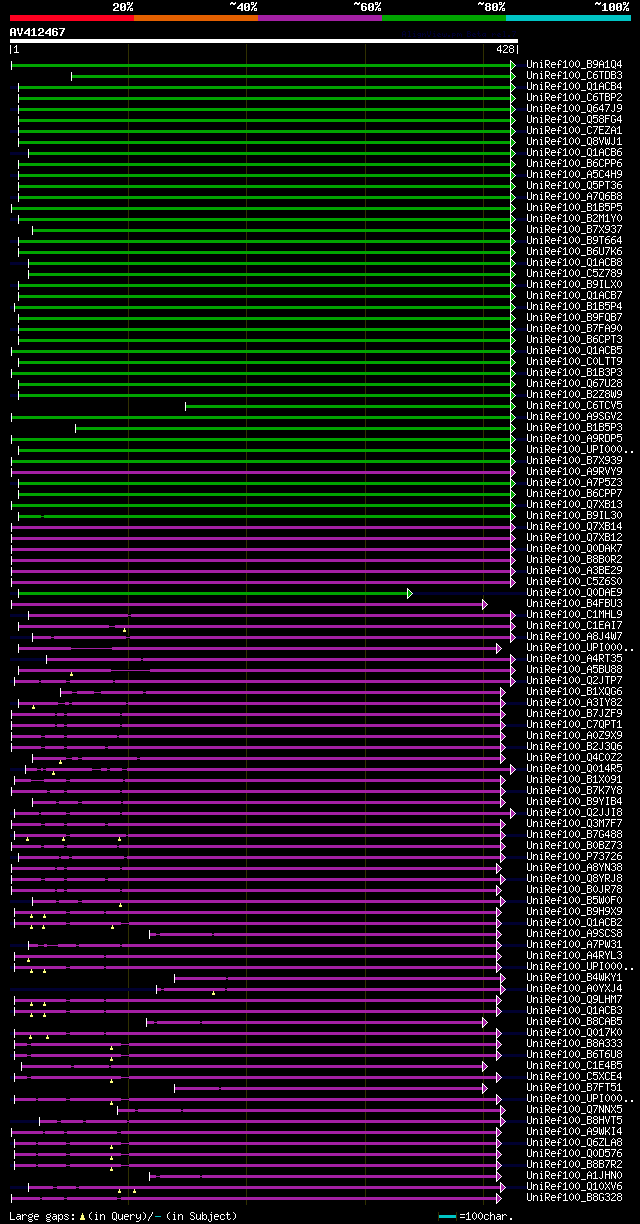Select the UniRef100_Q0DAK7 entry

(x=574, y=548)
